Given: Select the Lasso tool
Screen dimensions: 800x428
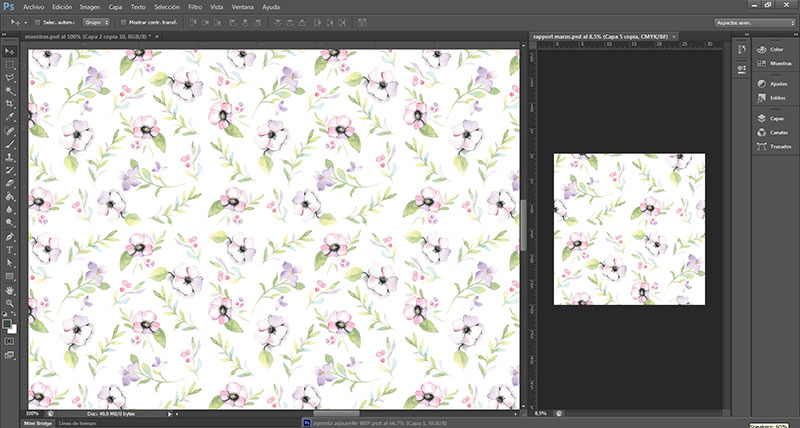Looking at the screenshot, I should [x=9, y=78].
